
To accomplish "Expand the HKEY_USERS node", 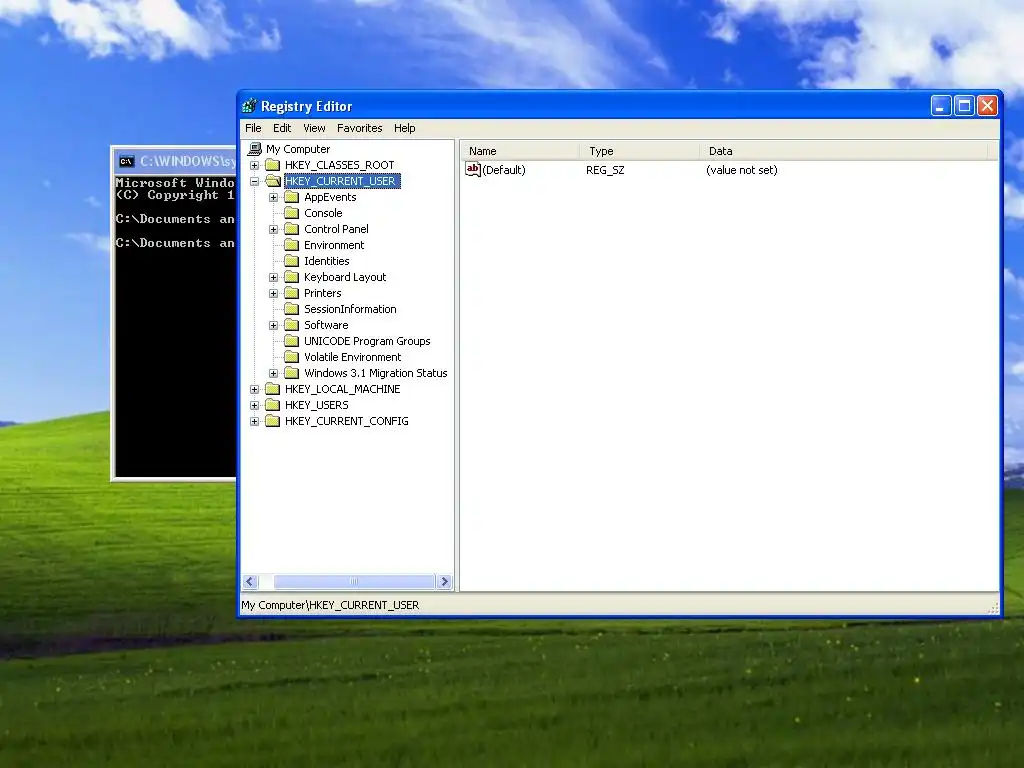I will click(x=255, y=406).
